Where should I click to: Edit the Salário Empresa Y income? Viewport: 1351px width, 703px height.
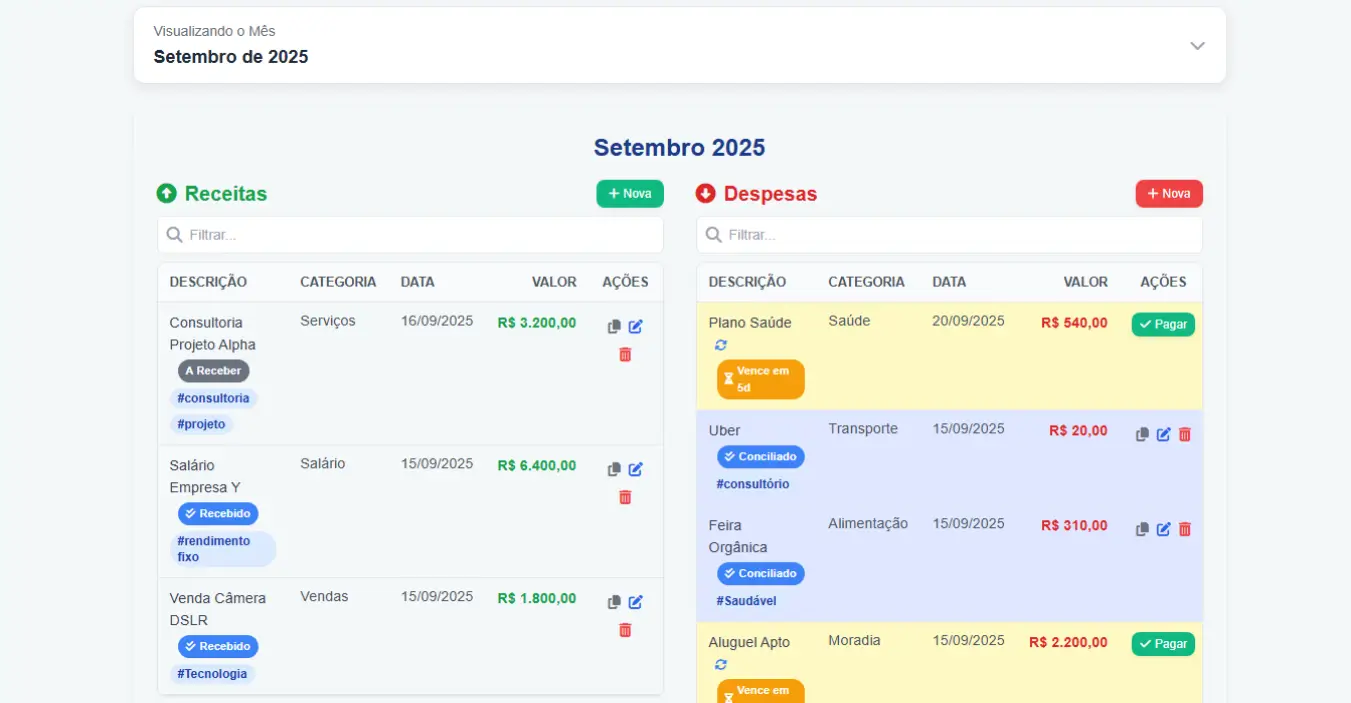point(636,469)
